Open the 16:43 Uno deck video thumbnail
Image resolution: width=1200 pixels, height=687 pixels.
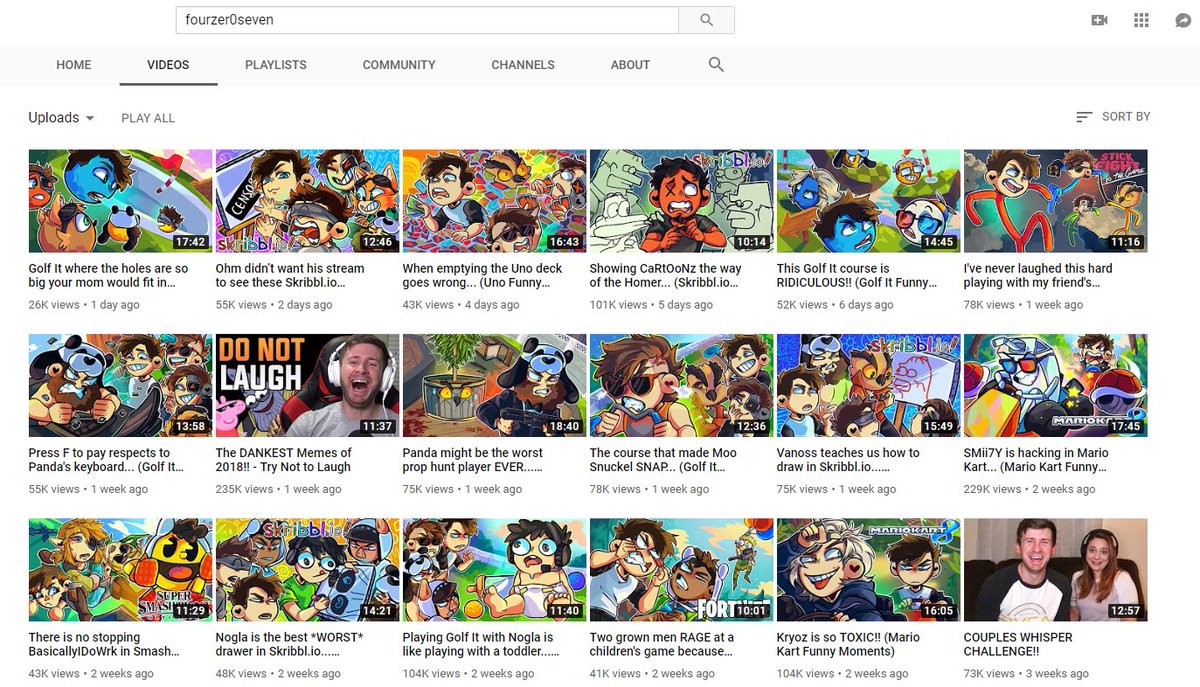click(x=494, y=201)
